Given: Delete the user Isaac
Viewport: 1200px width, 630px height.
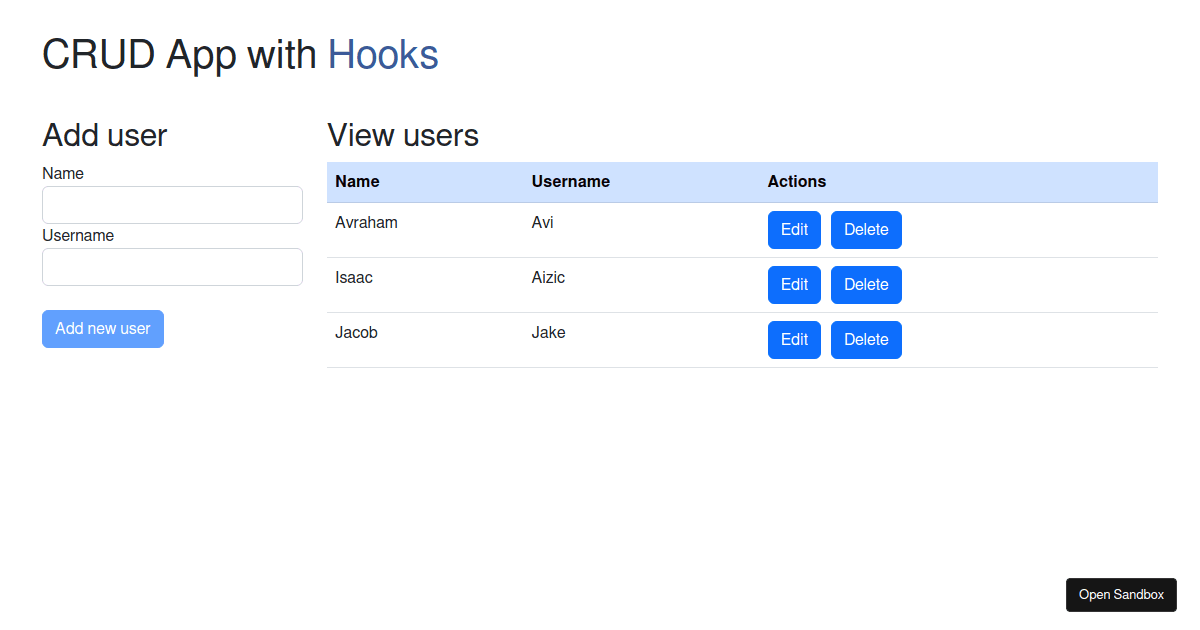Looking at the screenshot, I should (866, 284).
